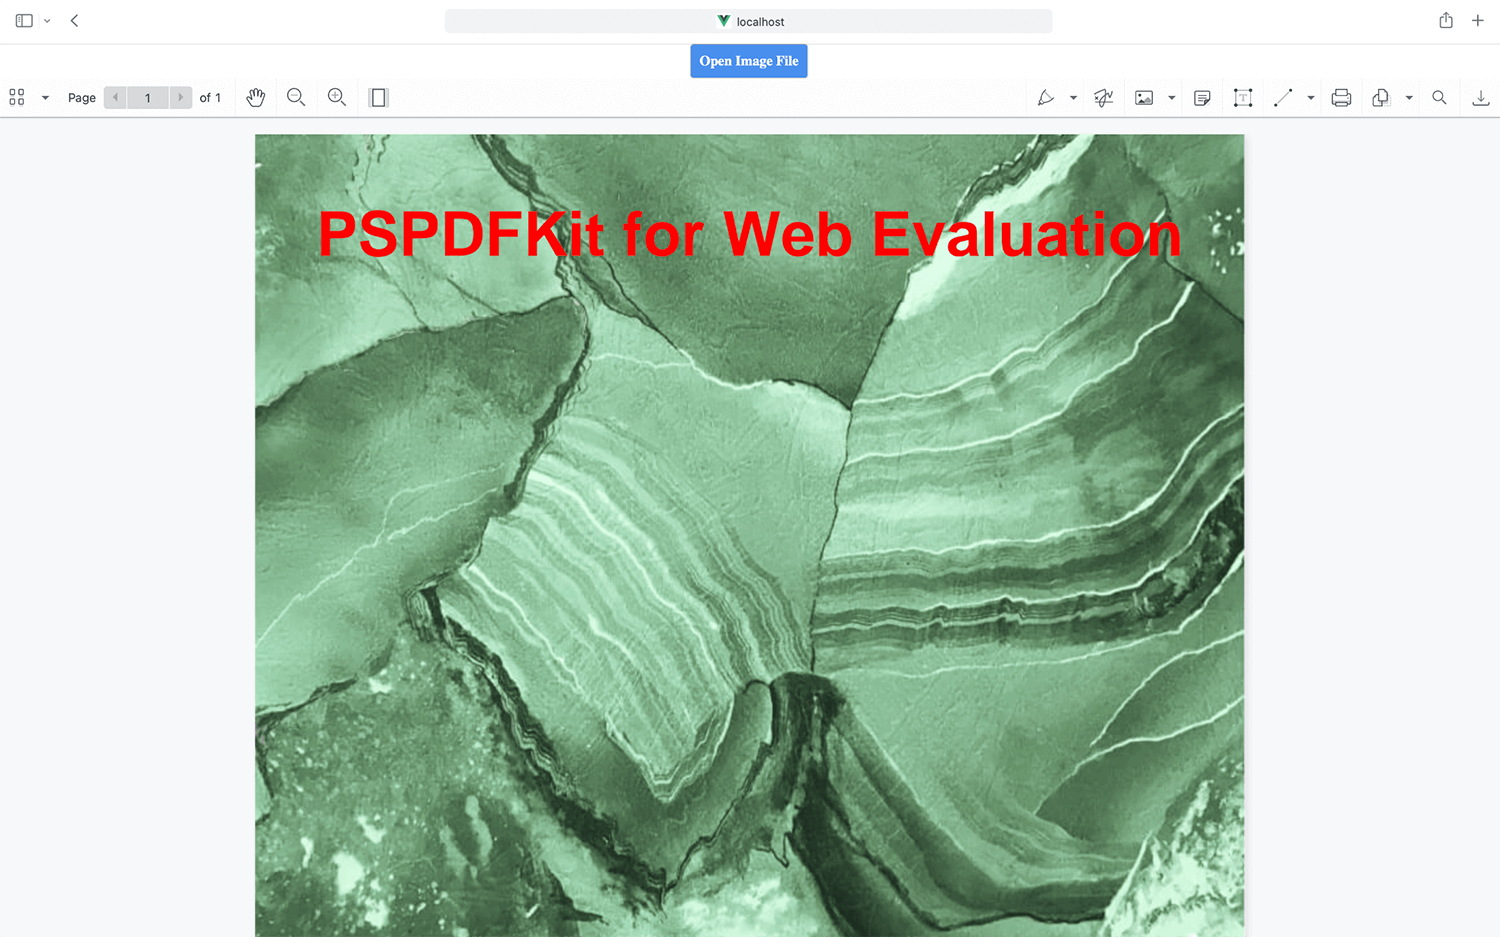Add a note annotation
1500x937 pixels.
pyautogui.click(x=1202, y=97)
